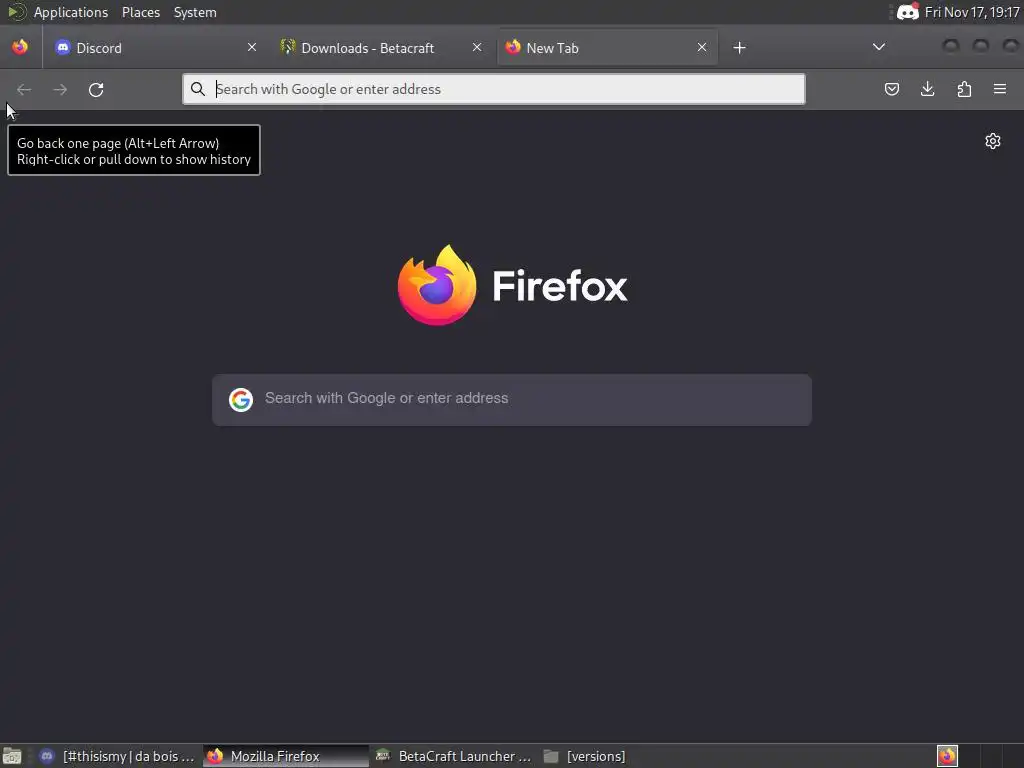Switch to Mozilla Firefox taskbar entry
This screenshot has height=768, width=1024.
(286, 756)
